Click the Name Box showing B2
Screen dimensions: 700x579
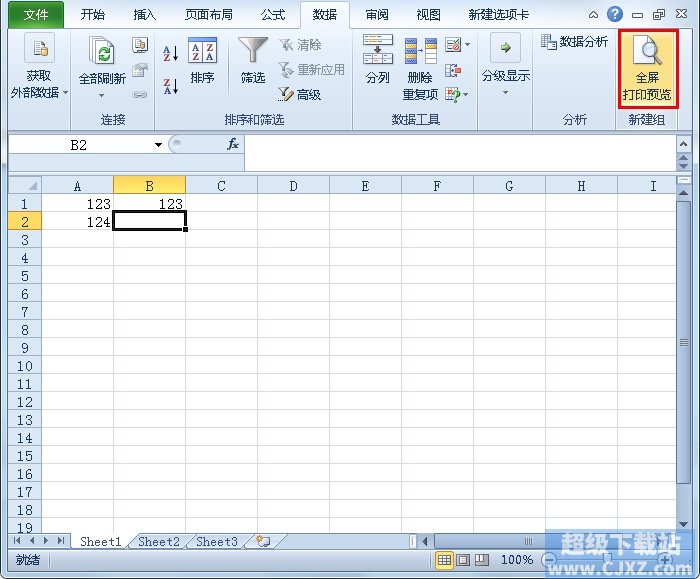pos(80,145)
